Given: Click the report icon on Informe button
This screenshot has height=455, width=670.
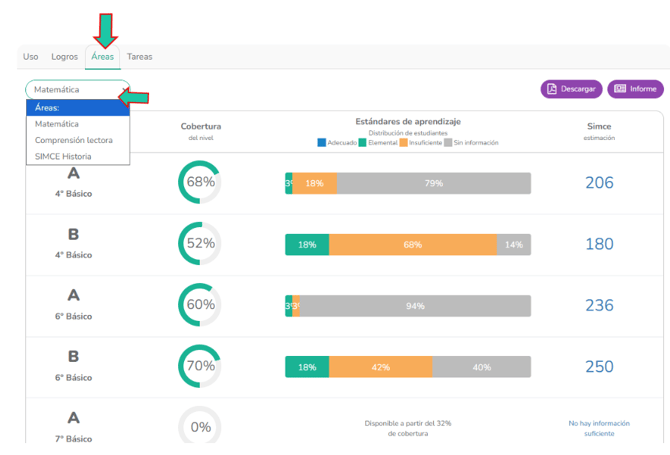Looking at the screenshot, I should pos(620,89).
